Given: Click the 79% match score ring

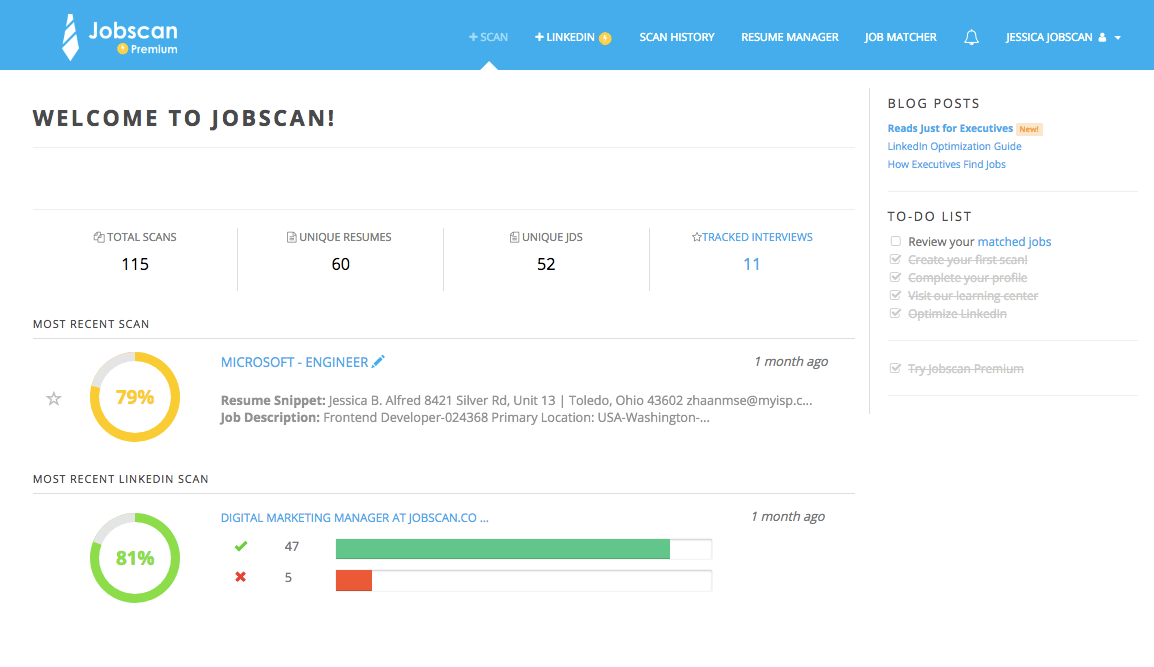Looking at the screenshot, I should [x=135, y=397].
